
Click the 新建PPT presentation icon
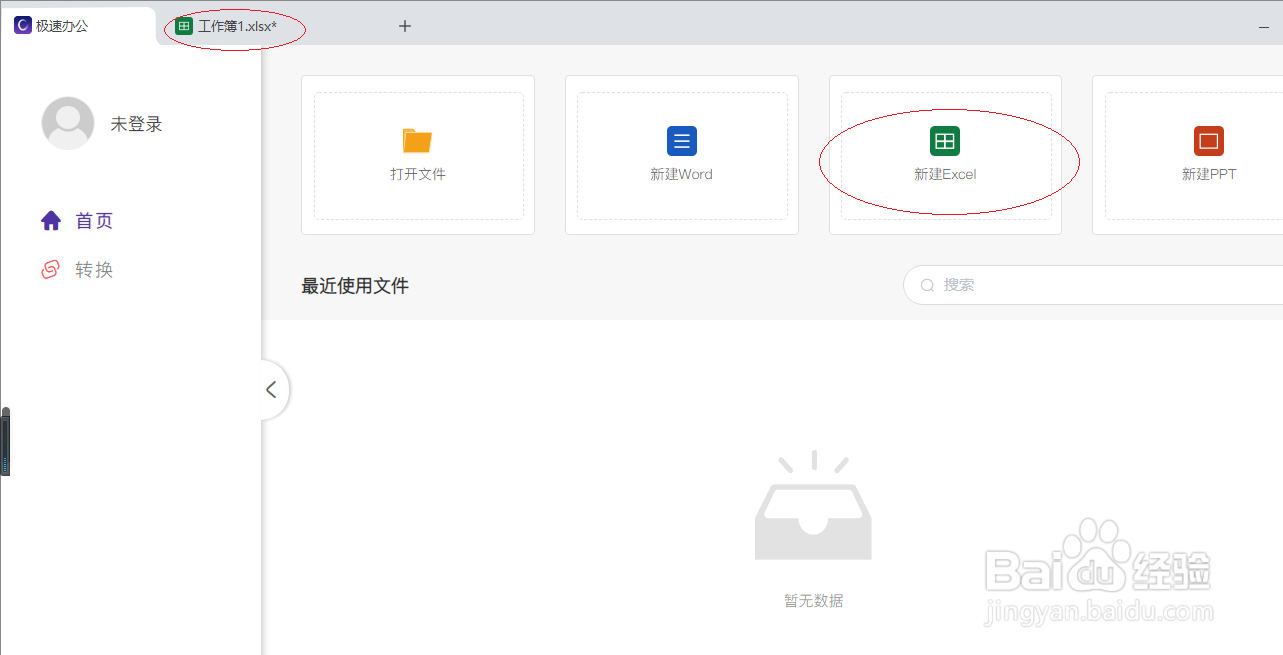pyautogui.click(x=1209, y=141)
